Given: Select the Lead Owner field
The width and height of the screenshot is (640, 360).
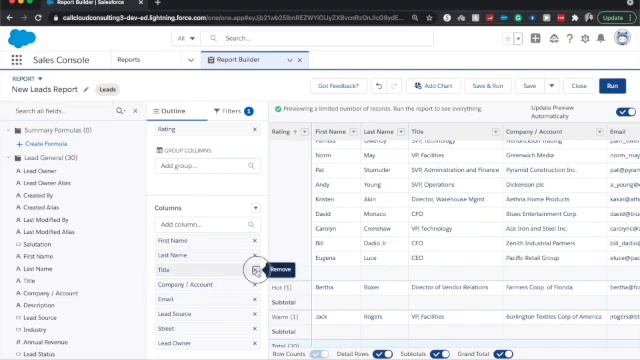Looking at the screenshot, I should tap(40, 171).
